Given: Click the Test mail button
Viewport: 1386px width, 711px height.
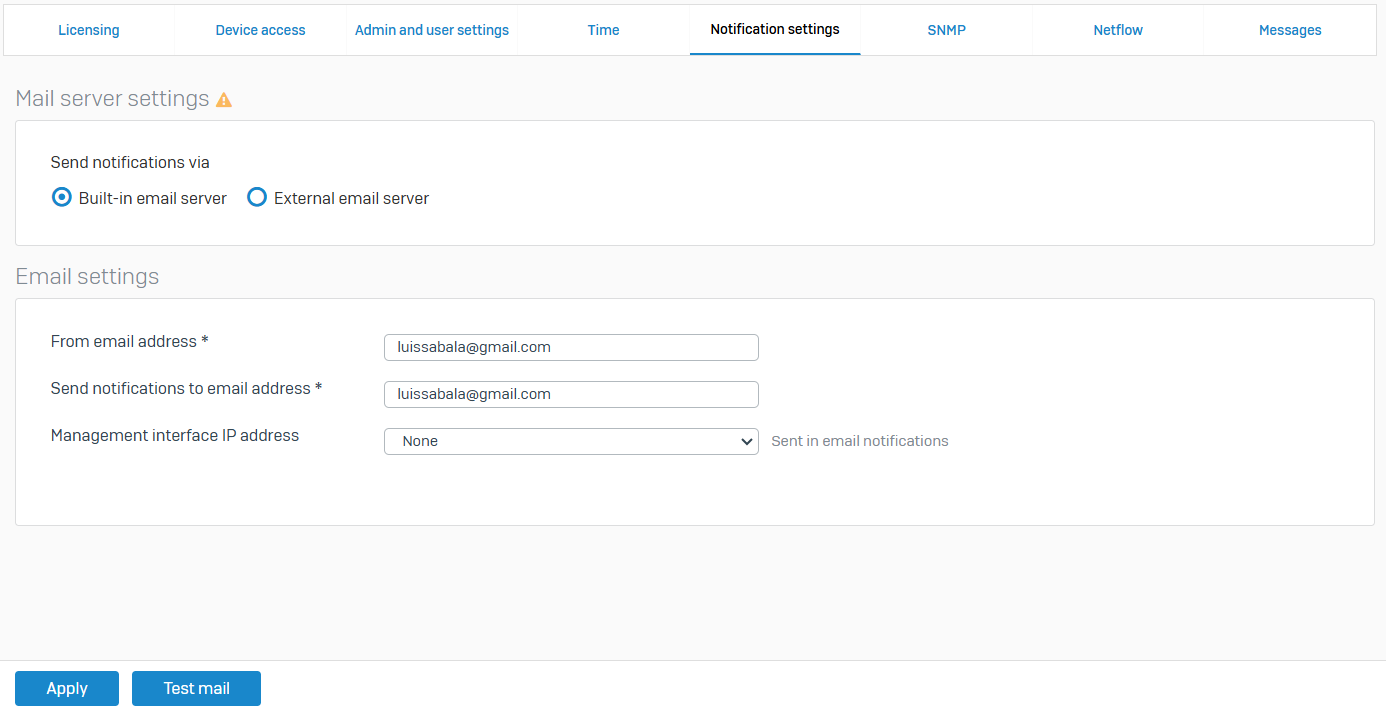Looking at the screenshot, I should pyautogui.click(x=196, y=688).
